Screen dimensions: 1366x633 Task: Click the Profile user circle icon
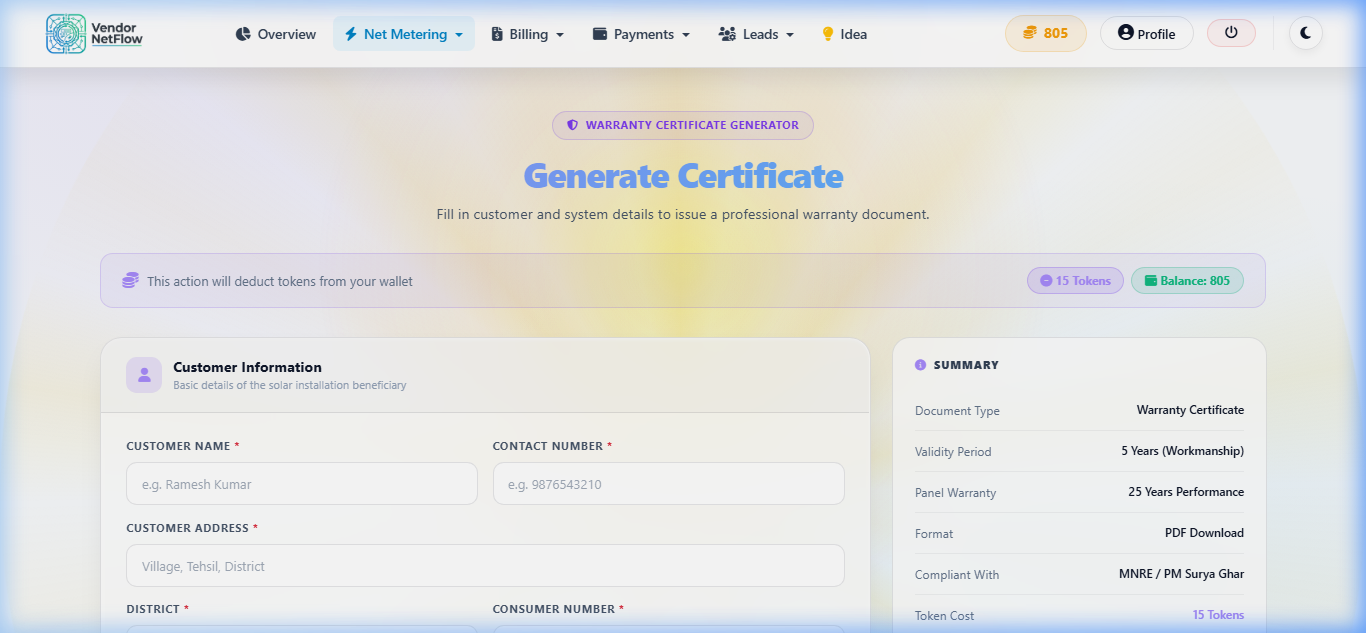click(x=1126, y=32)
